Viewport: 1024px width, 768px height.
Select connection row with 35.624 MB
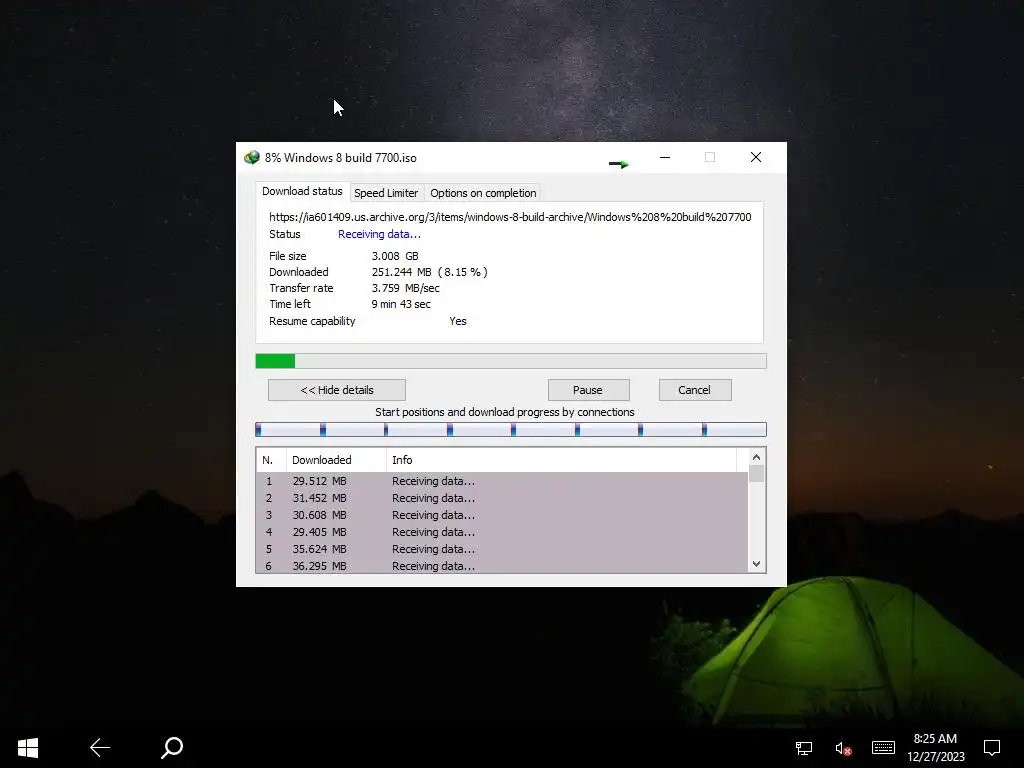pyautogui.click(x=502, y=549)
